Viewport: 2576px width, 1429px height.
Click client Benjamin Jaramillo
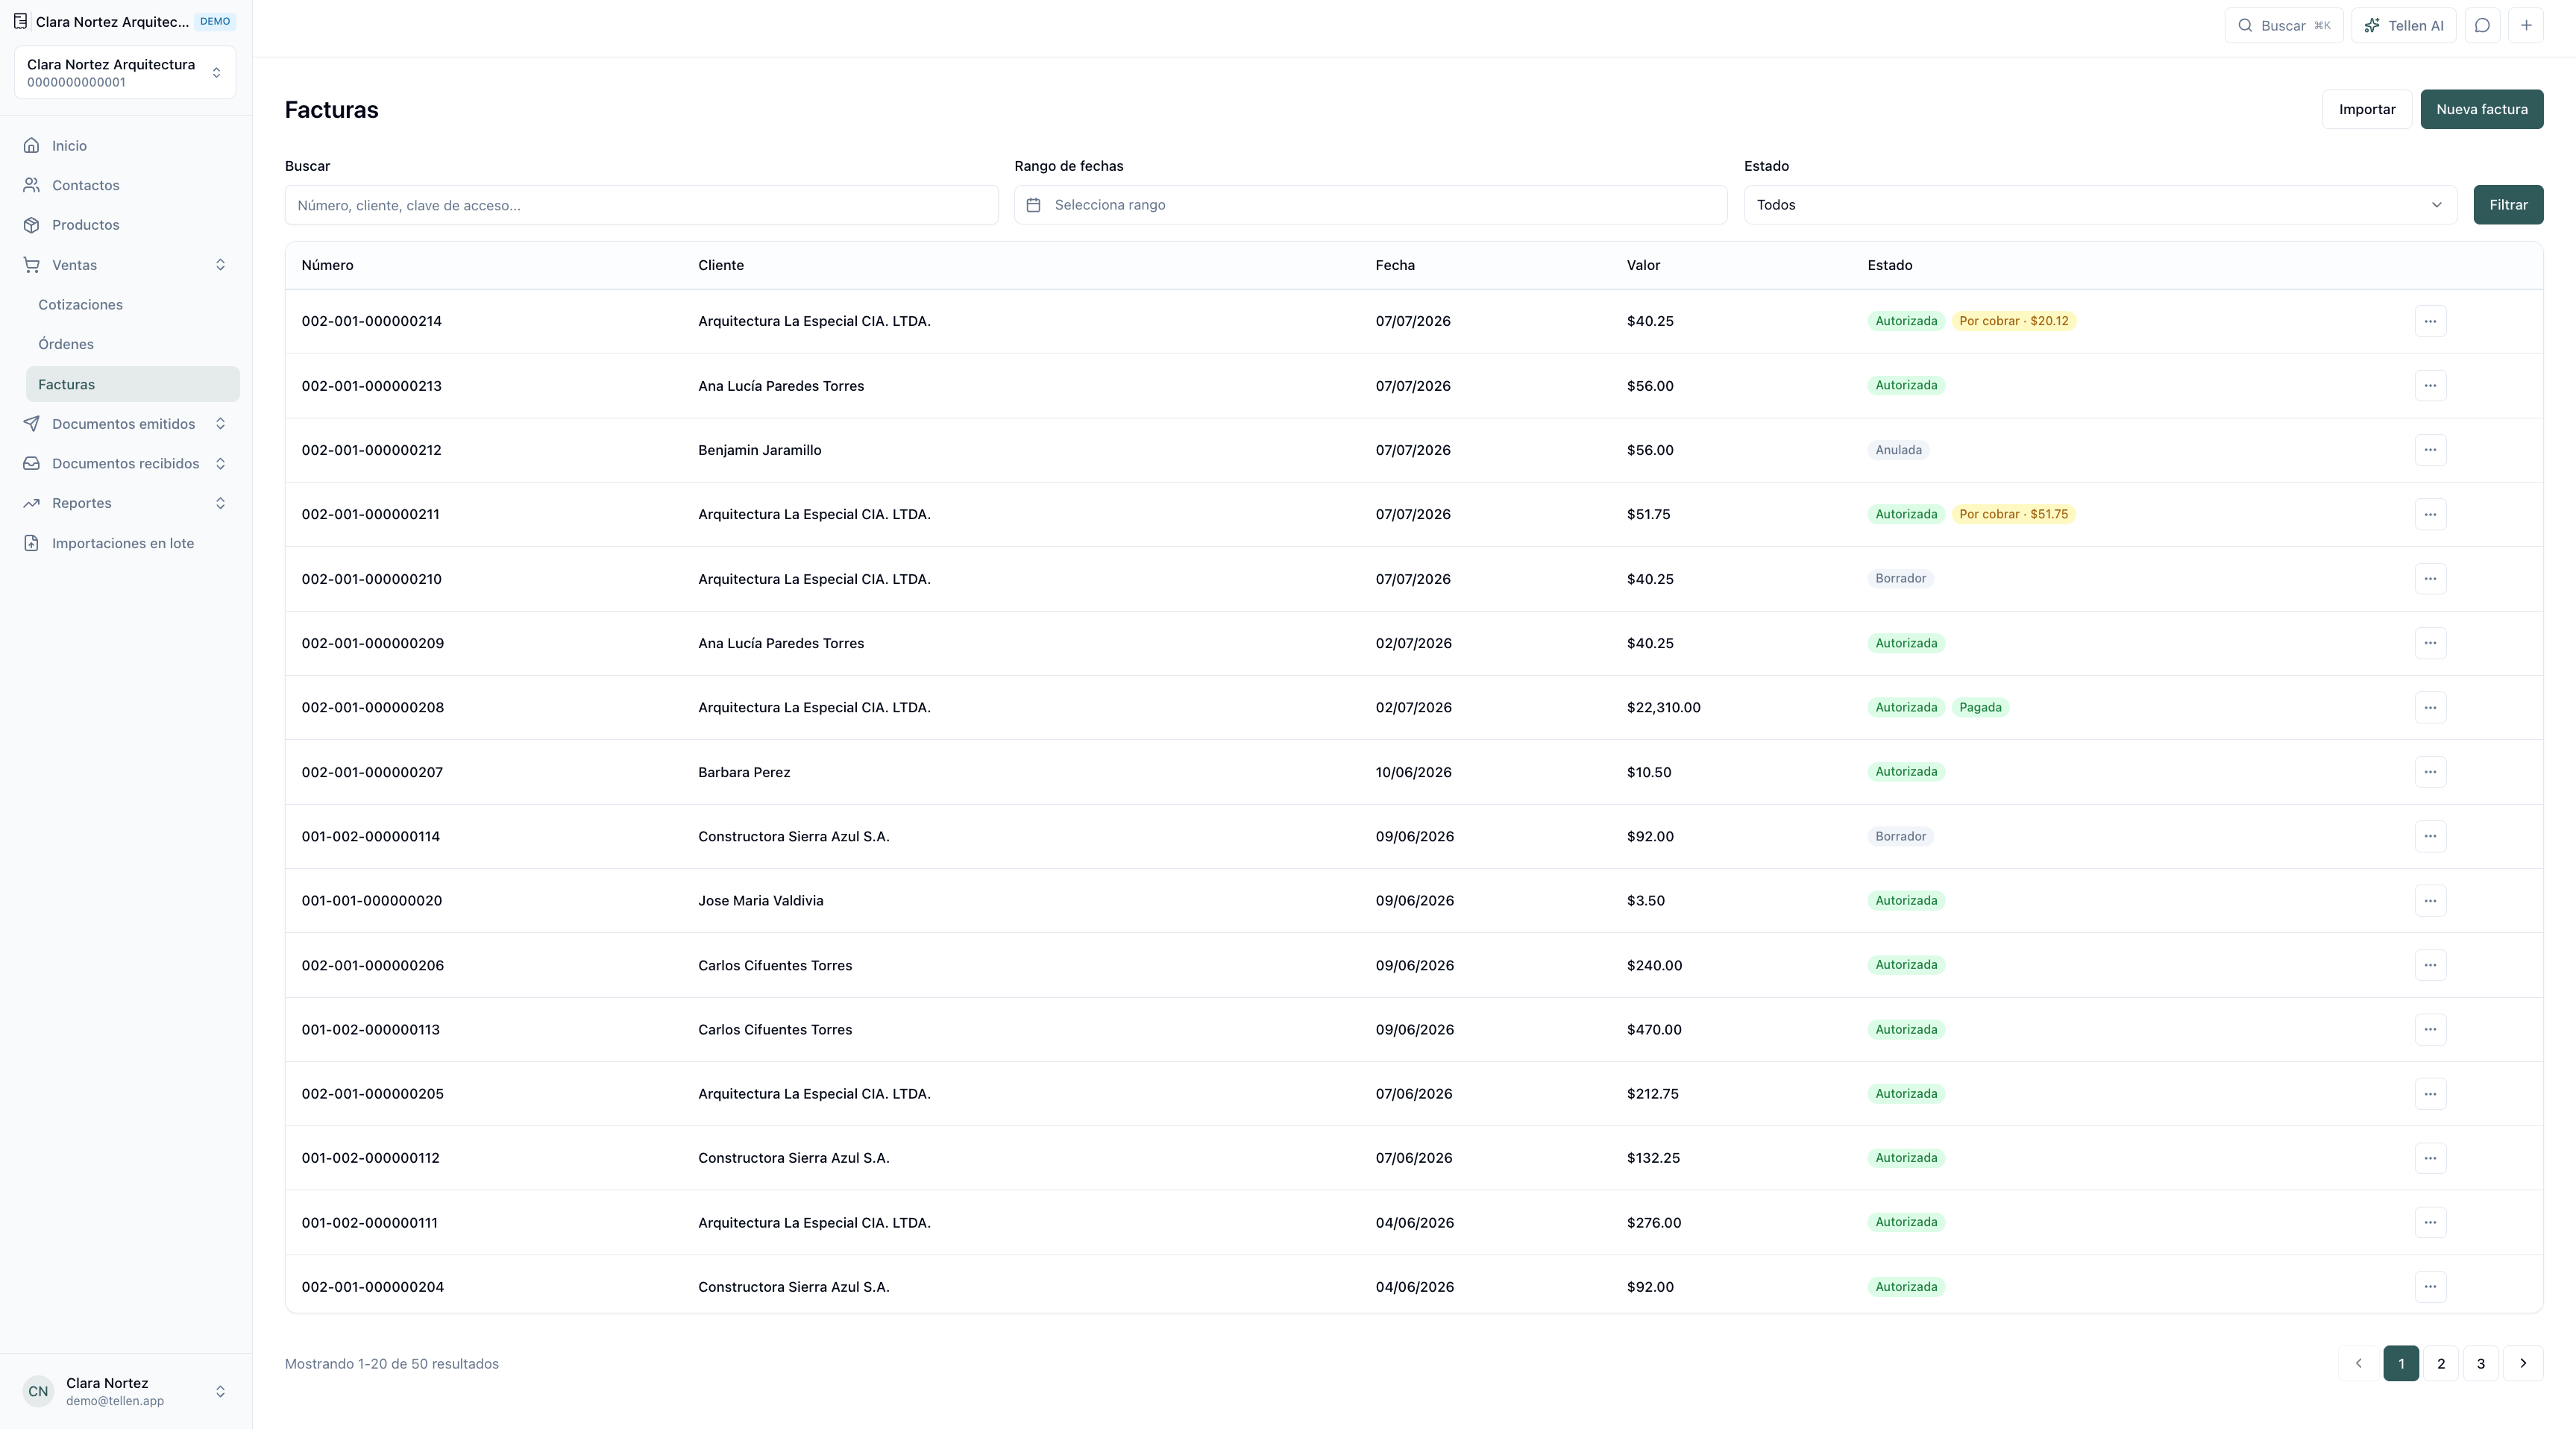(x=759, y=450)
